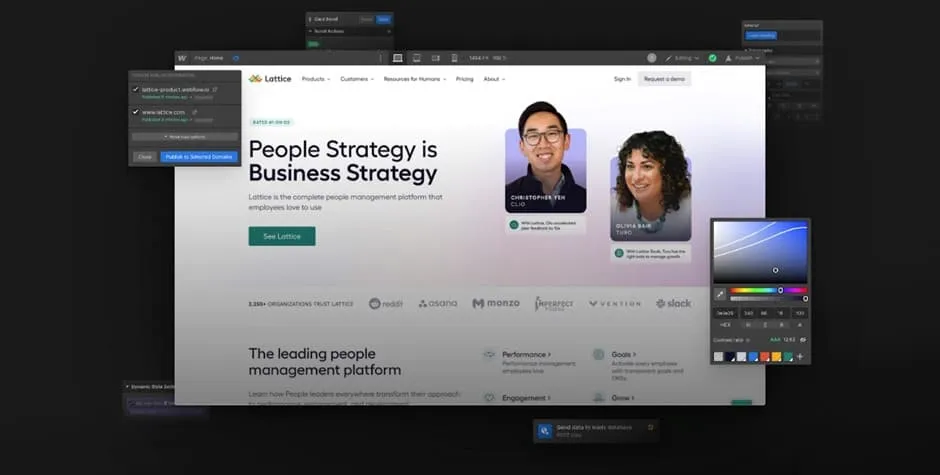Close the publish panel
The height and width of the screenshot is (475, 940).
tap(144, 157)
